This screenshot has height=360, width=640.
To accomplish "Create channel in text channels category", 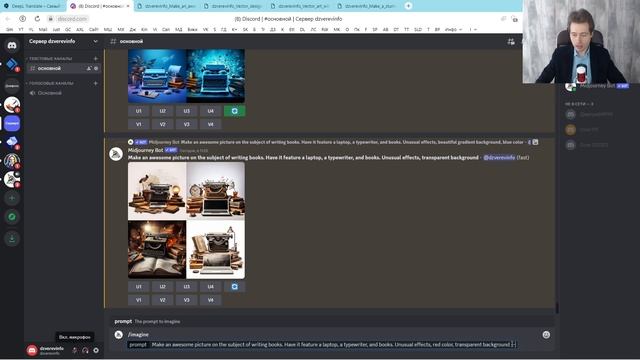I will point(96,58).
